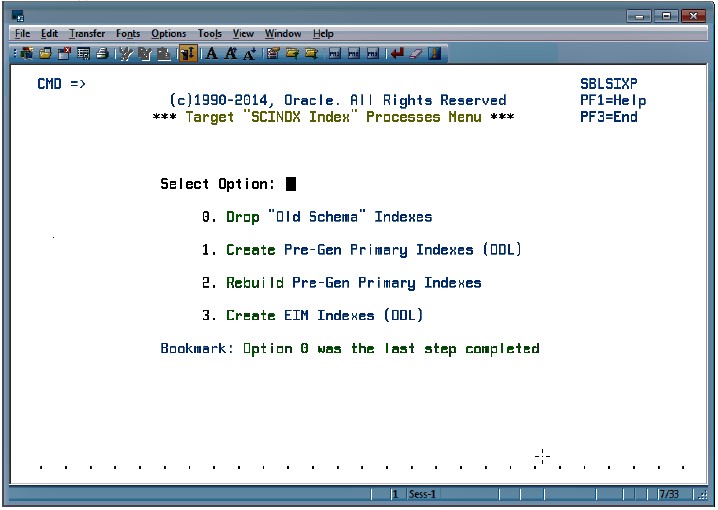Click the increase font size A icon

pyautogui.click(x=230, y=54)
